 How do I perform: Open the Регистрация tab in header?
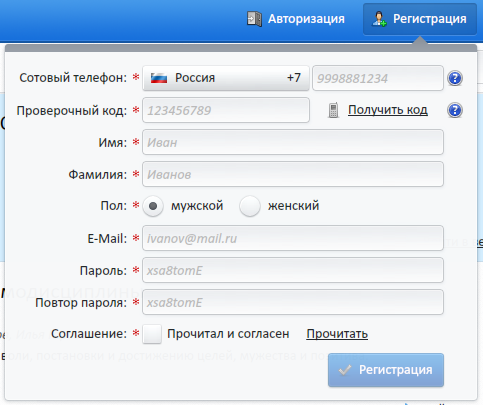pyautogui.click(x=420, y=19)
